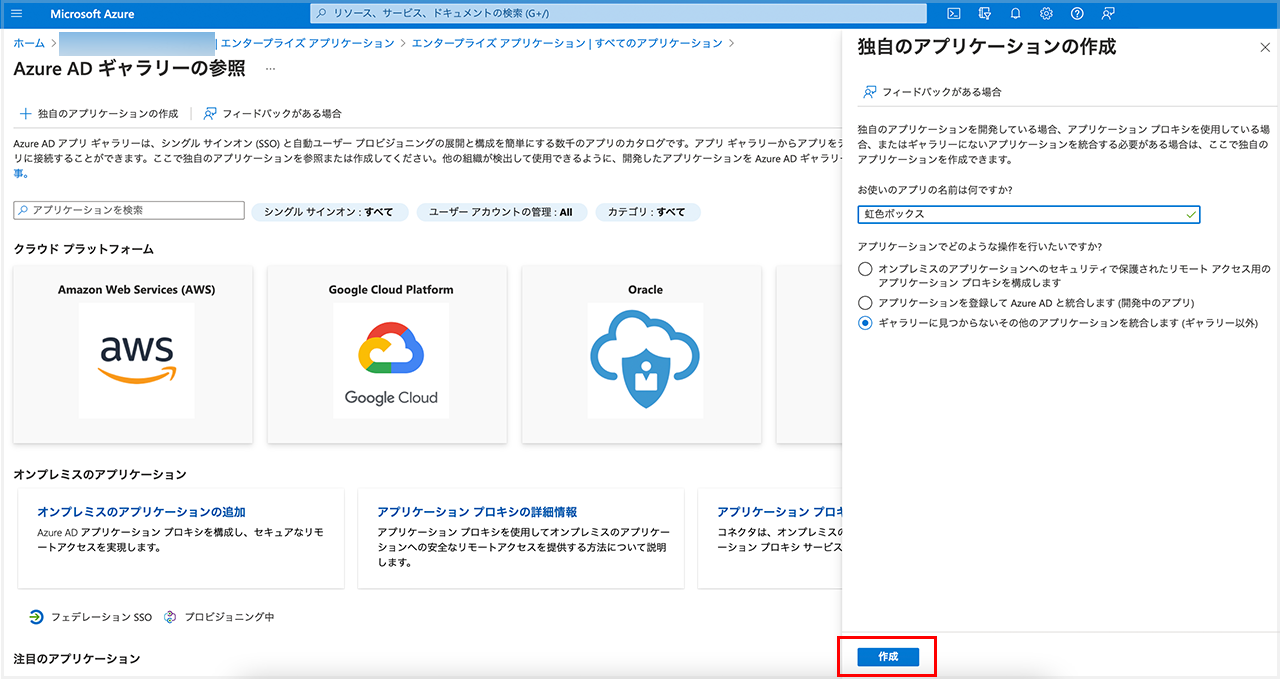The height and width of the screenshot is (679, 1280).
Task: Click the ホーム breadcrumb link
Action: 29,44
